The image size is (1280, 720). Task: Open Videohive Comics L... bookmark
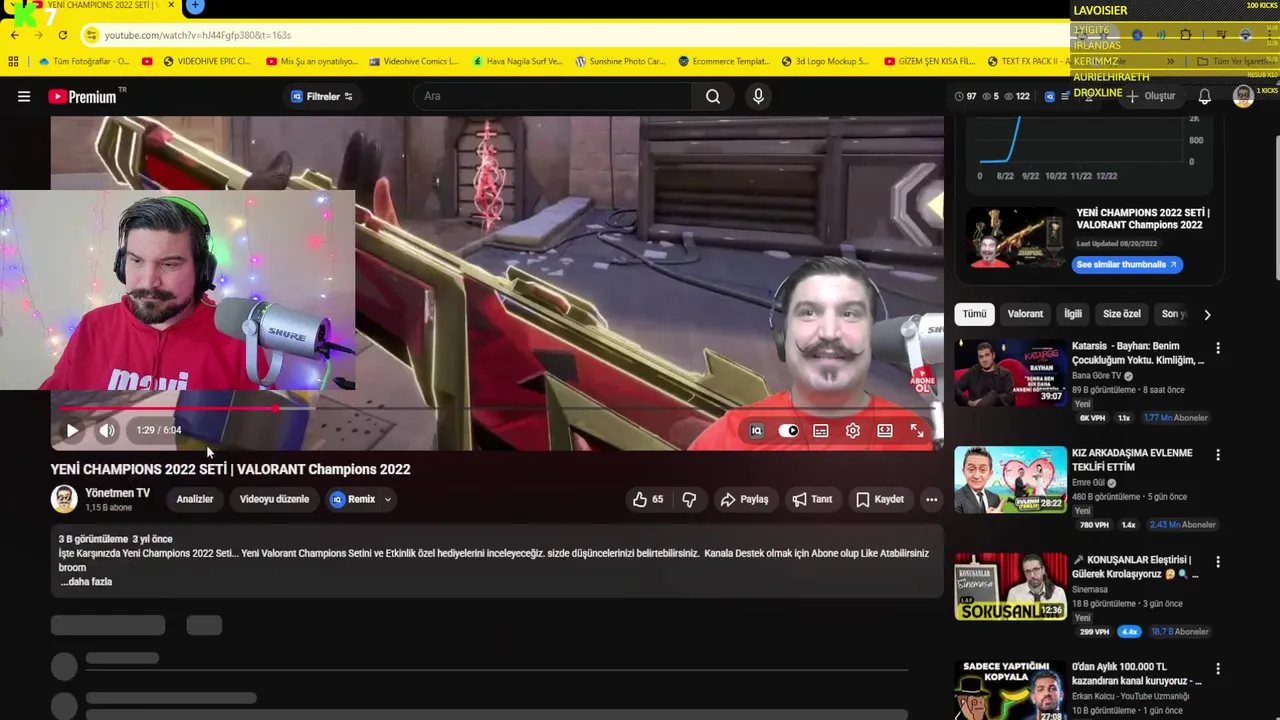(x=413, y=61)
